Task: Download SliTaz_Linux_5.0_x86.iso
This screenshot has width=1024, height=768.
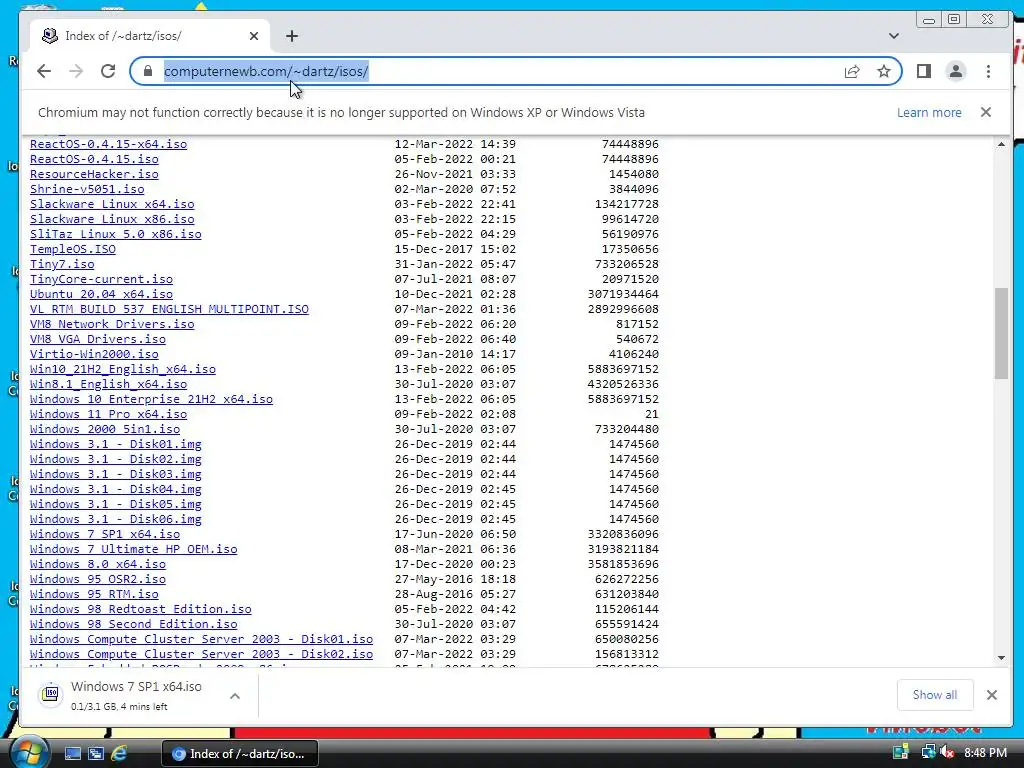Action: click(116, 234)
